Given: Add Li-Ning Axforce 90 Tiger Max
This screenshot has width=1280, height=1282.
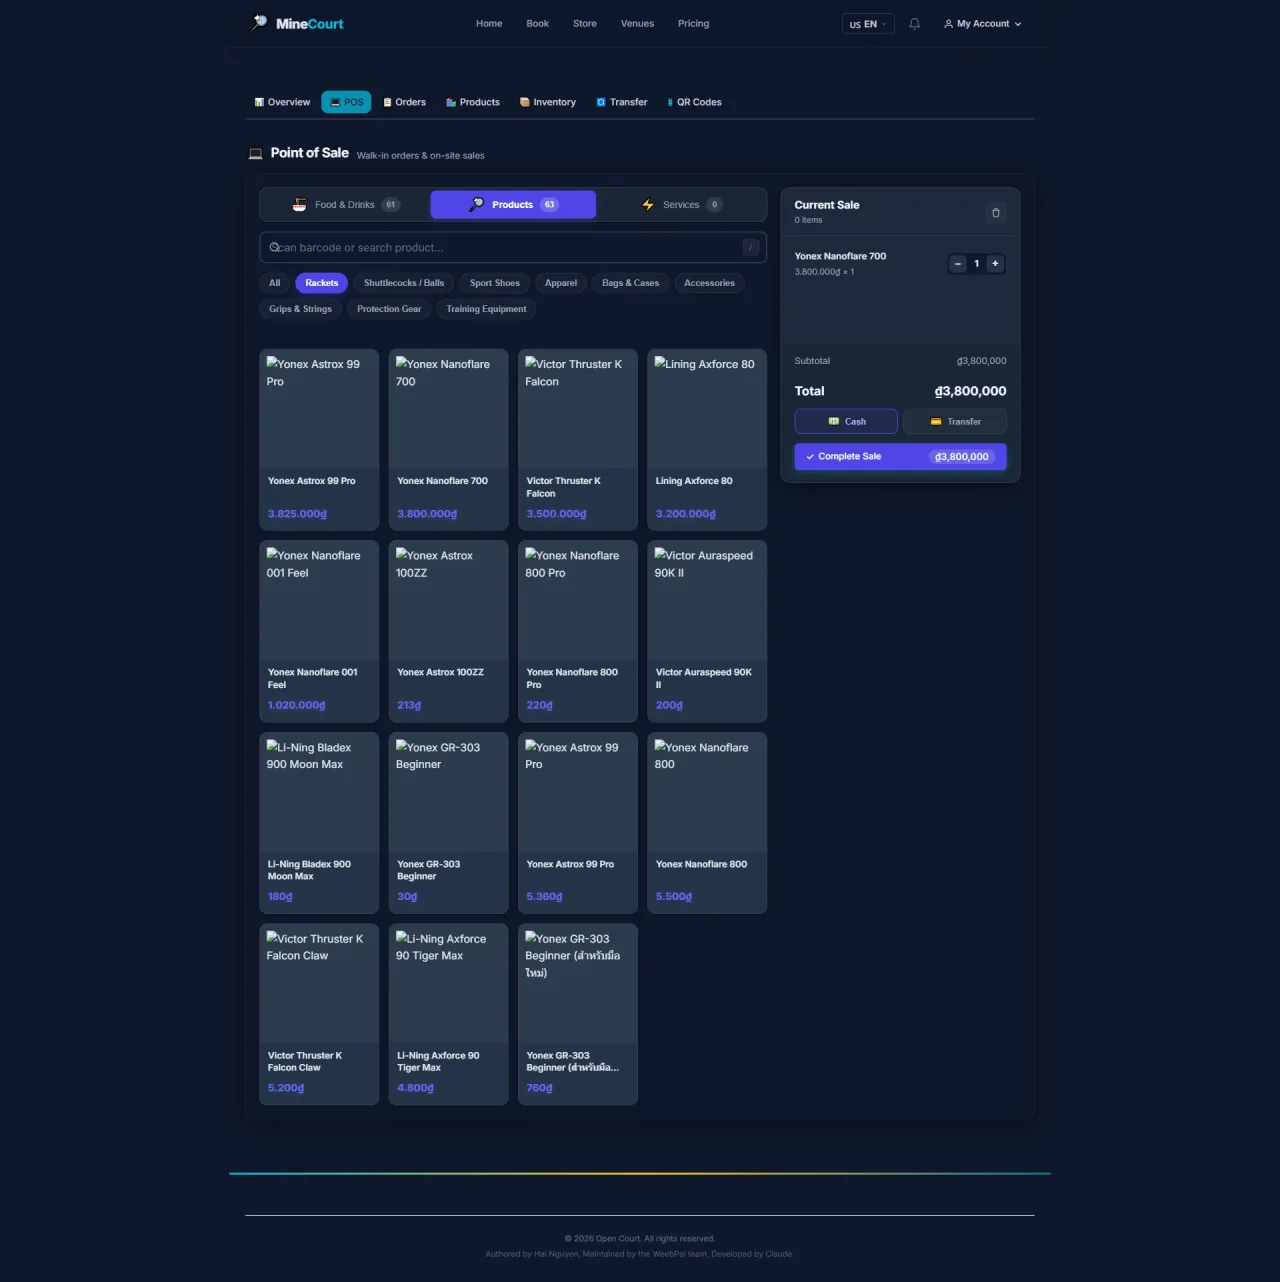Looking at the screenshot, I should pyautogui.click(x=448, y=1014).
